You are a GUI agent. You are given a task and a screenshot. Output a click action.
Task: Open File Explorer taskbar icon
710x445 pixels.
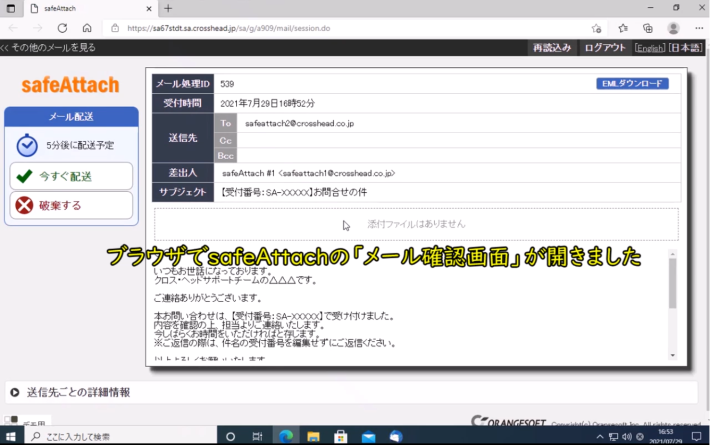pos(313,436)
